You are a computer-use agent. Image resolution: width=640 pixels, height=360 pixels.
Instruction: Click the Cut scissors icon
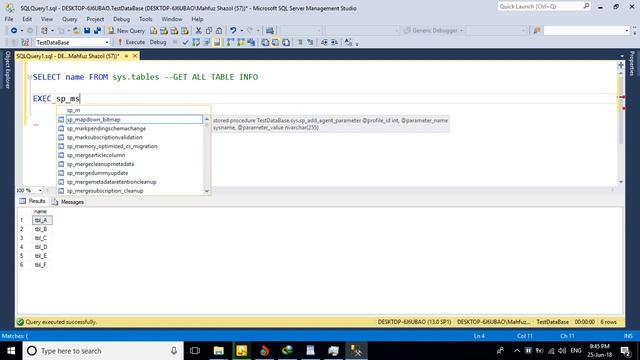[x=198, y=31]
